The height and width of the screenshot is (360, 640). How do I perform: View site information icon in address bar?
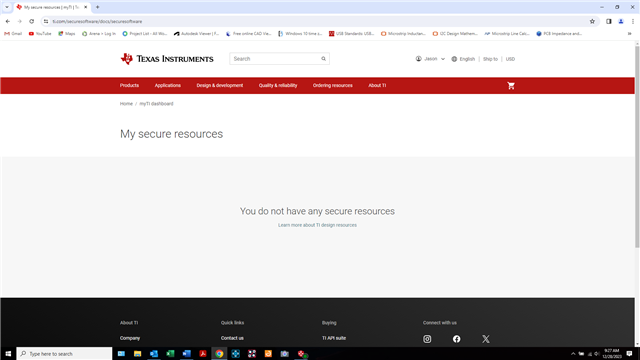pos(46,21)
